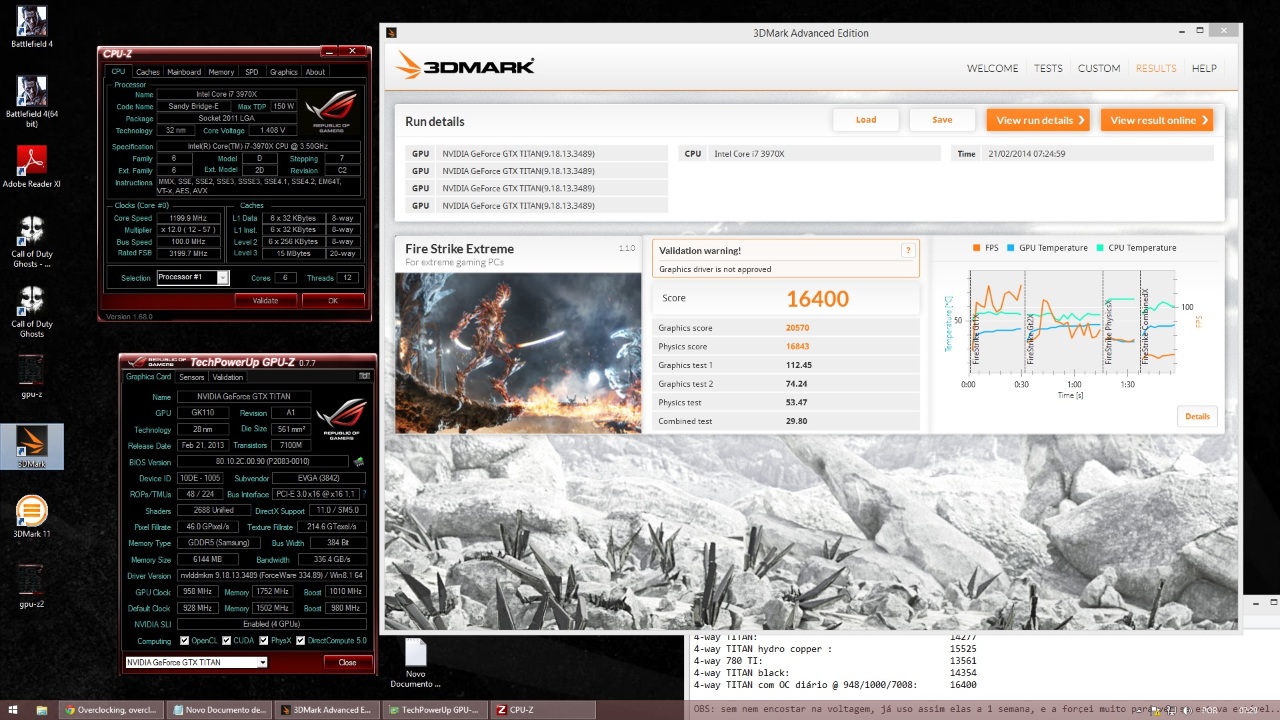Click Save button in Run details
This screenshot has height=720, width=1280.
(942, 120)
